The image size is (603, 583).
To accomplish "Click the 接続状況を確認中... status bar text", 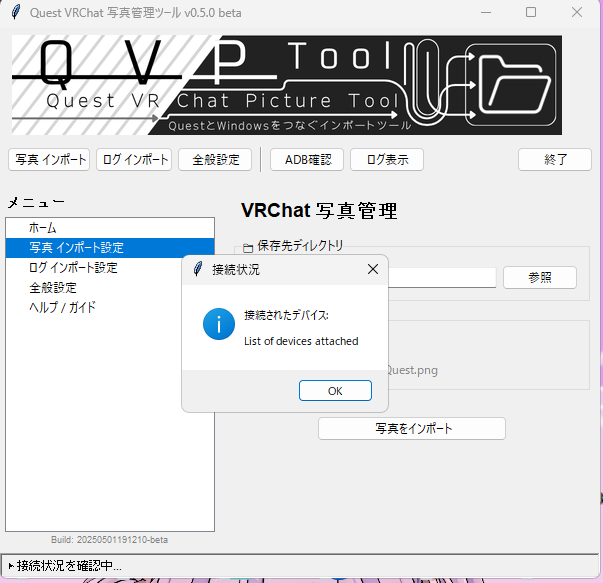I will (x=69, y=566).
